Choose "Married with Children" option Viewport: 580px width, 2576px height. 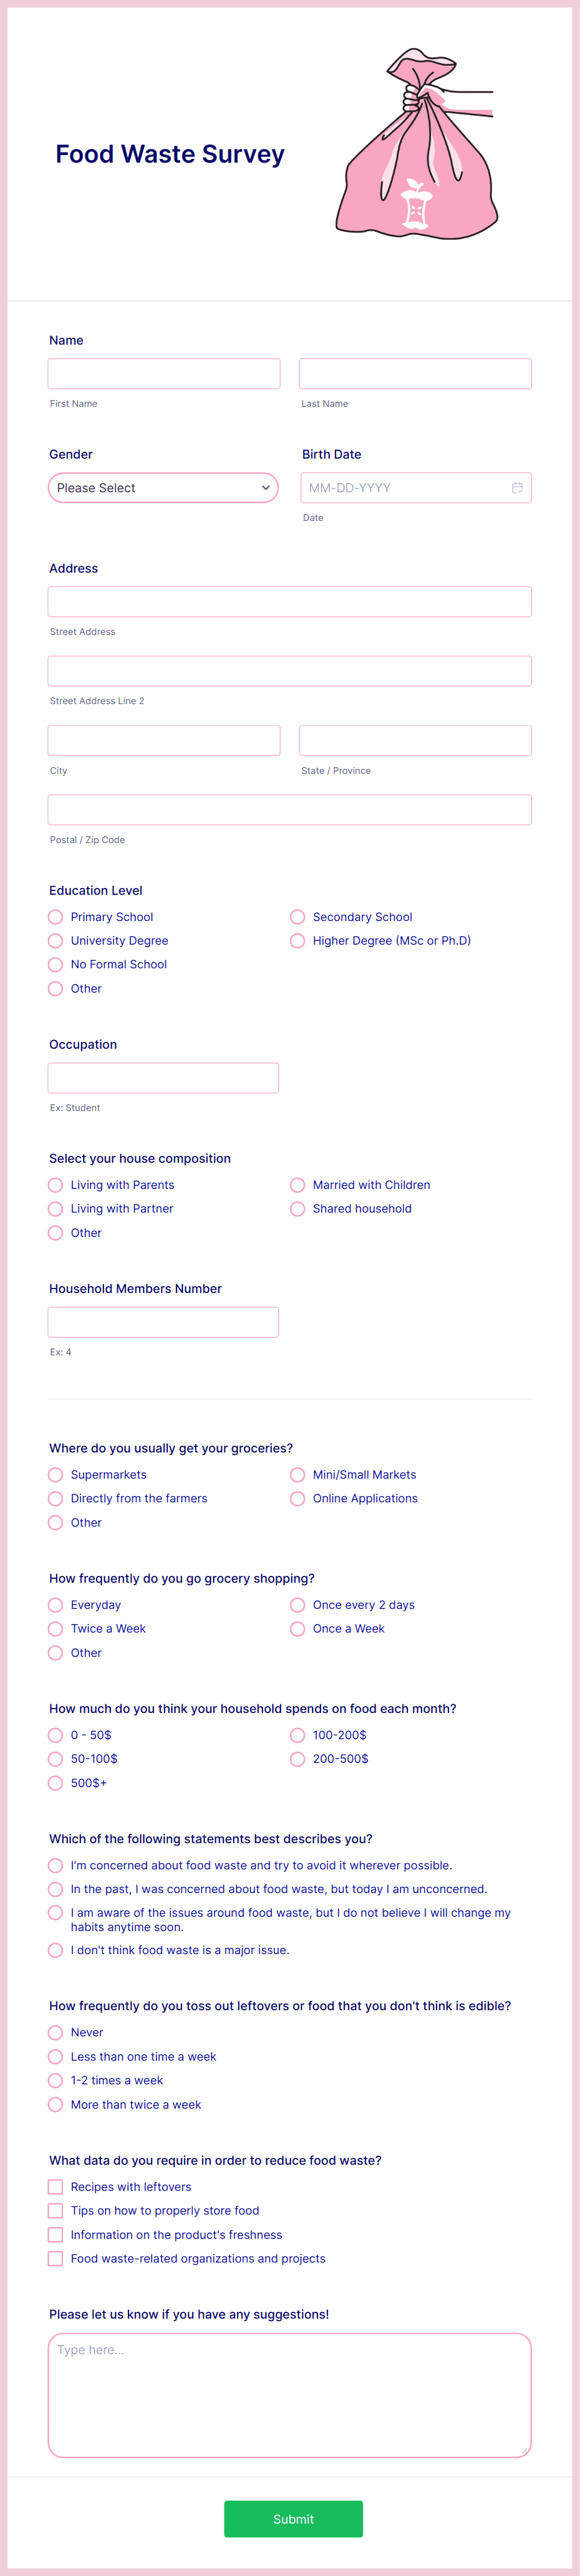click(297, 1185)
